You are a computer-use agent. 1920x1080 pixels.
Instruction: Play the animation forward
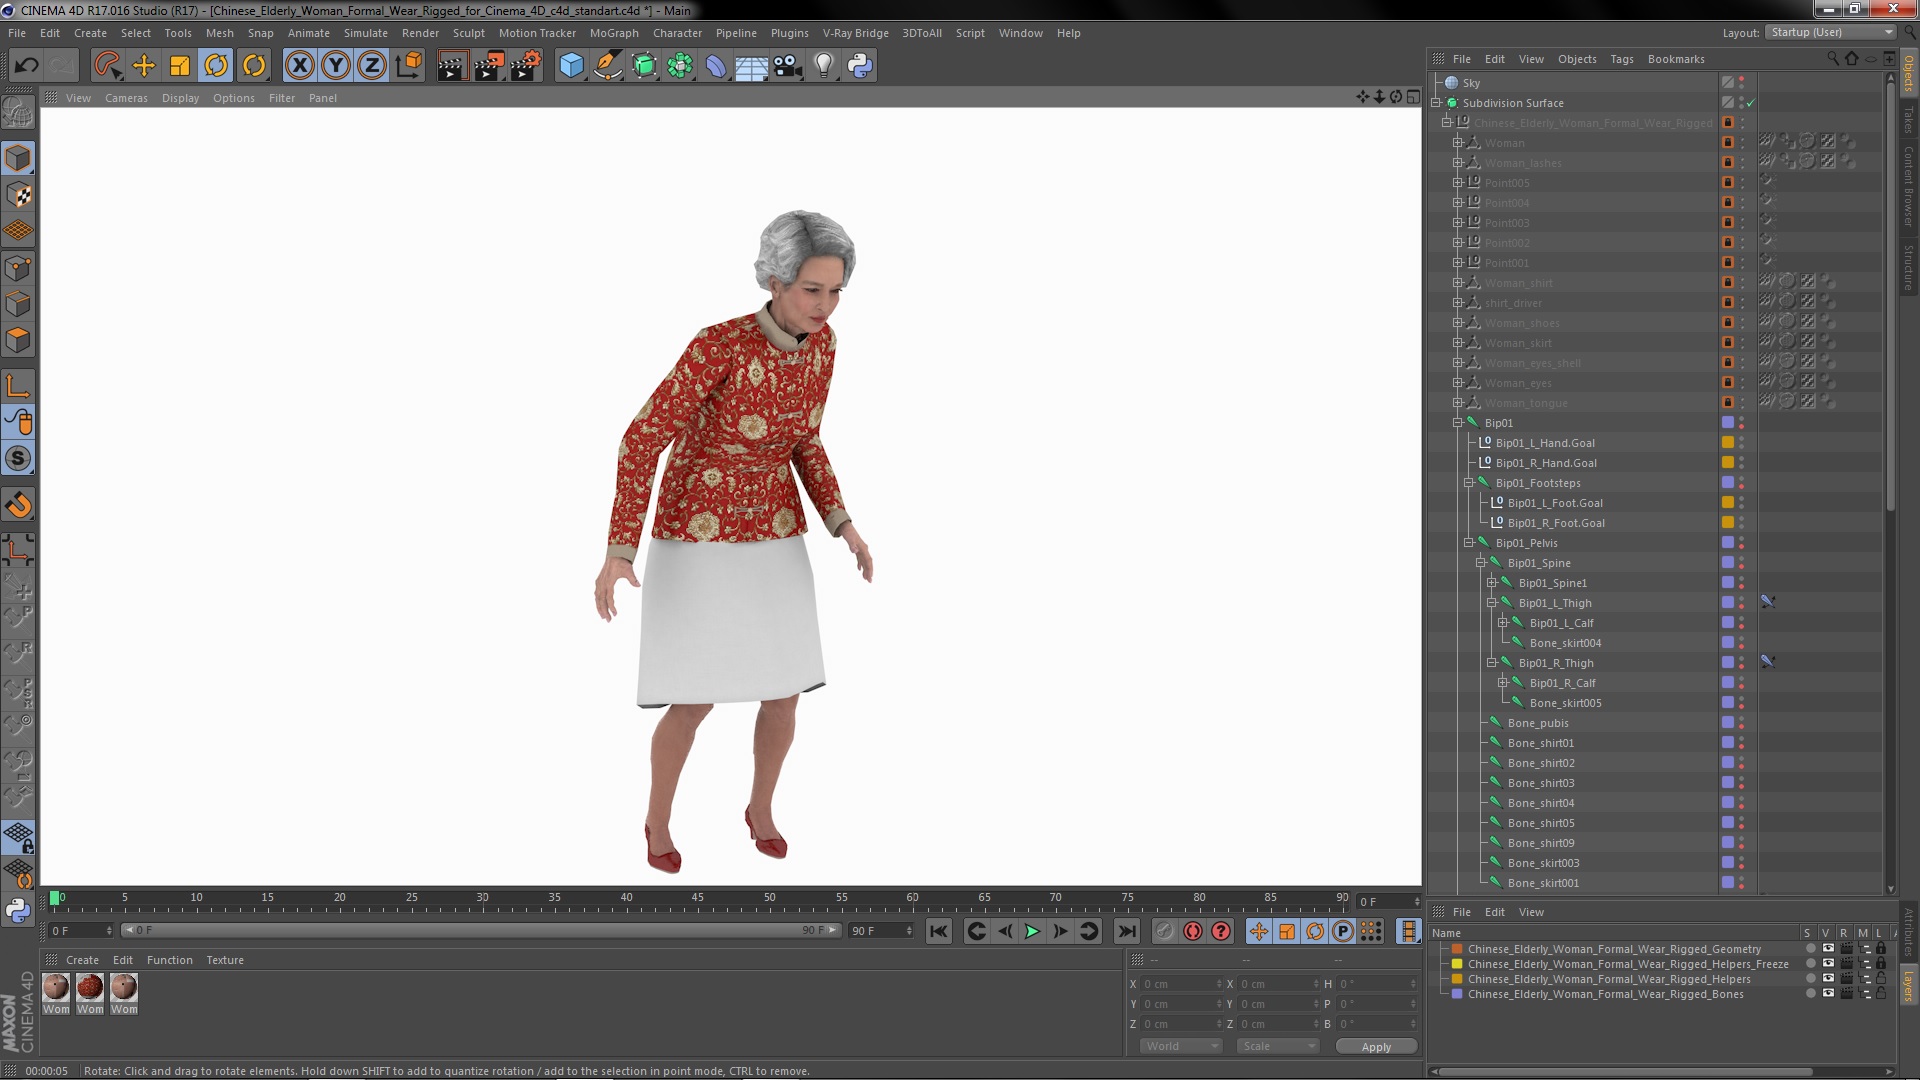(x=1032, y=931)
